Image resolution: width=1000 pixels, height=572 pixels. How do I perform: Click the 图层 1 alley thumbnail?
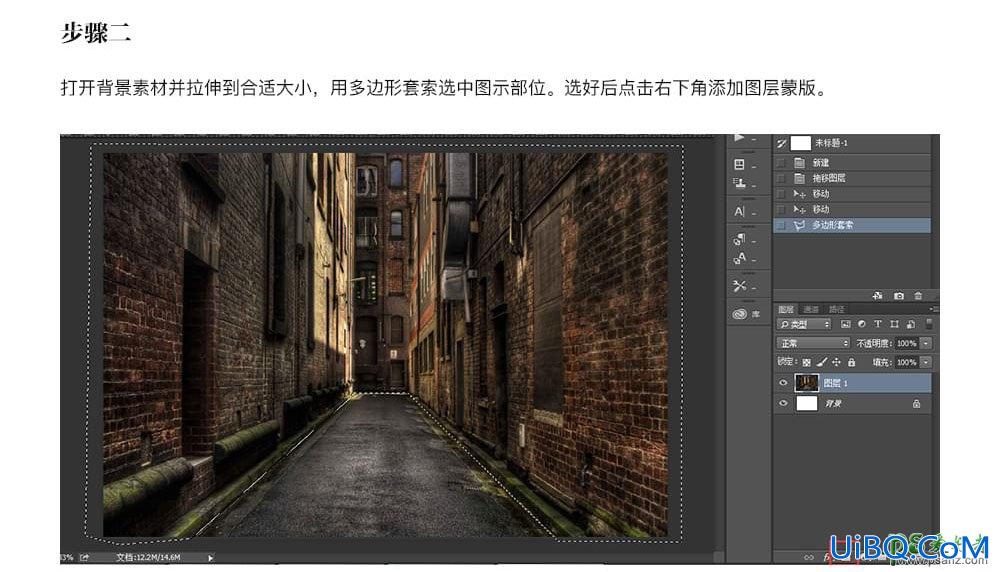(x=806, y=383)
